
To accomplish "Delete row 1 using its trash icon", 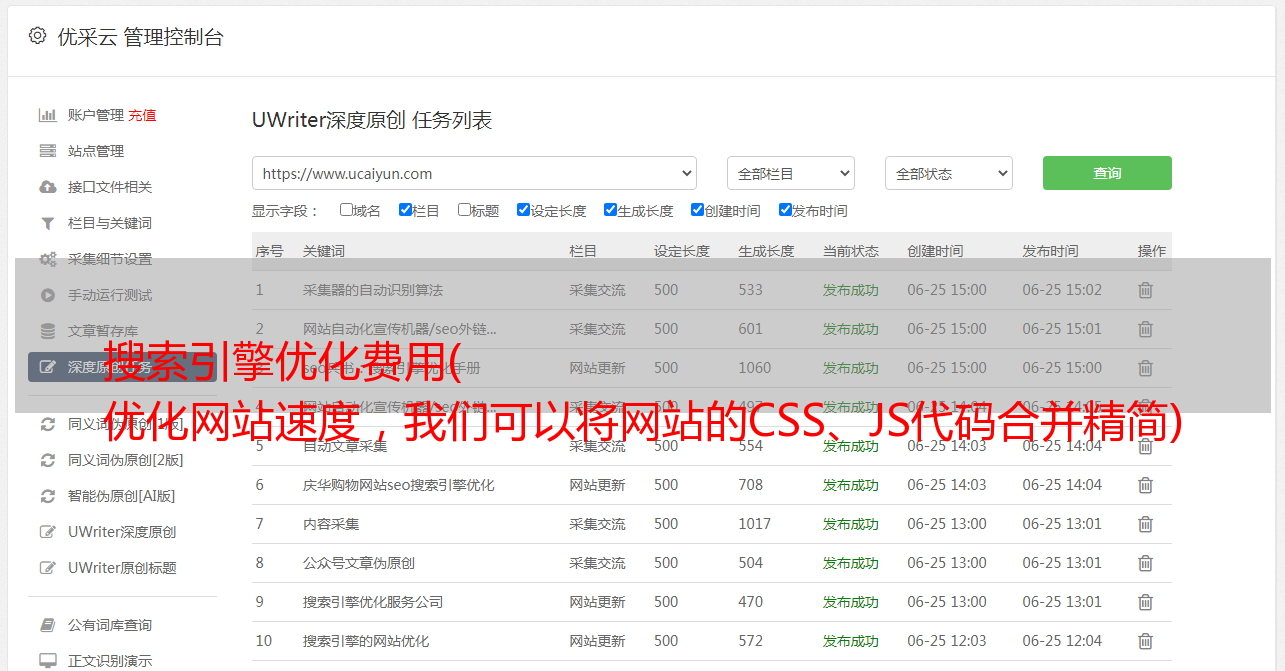I will pyautogui.click(x=1145, y=290).
